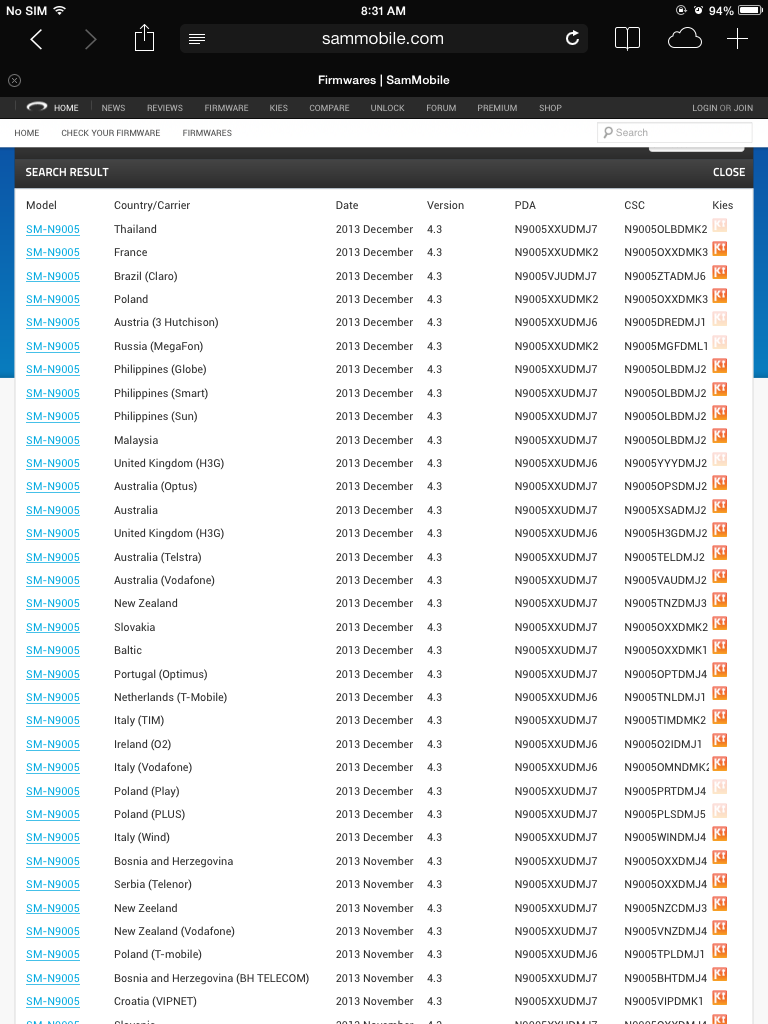Select PDA value N9005VJUDMJ7
Viewport: 768px width, 1024px height.
556,276
